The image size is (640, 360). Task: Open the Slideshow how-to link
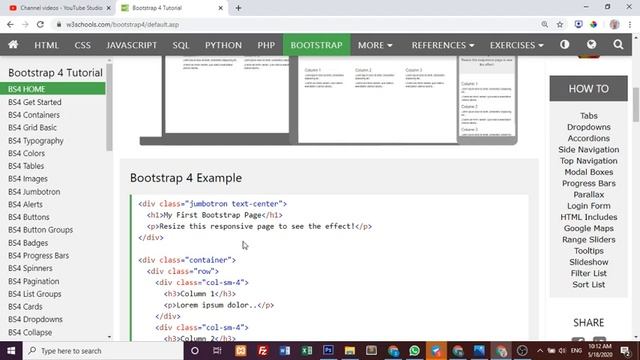(589, 262)
